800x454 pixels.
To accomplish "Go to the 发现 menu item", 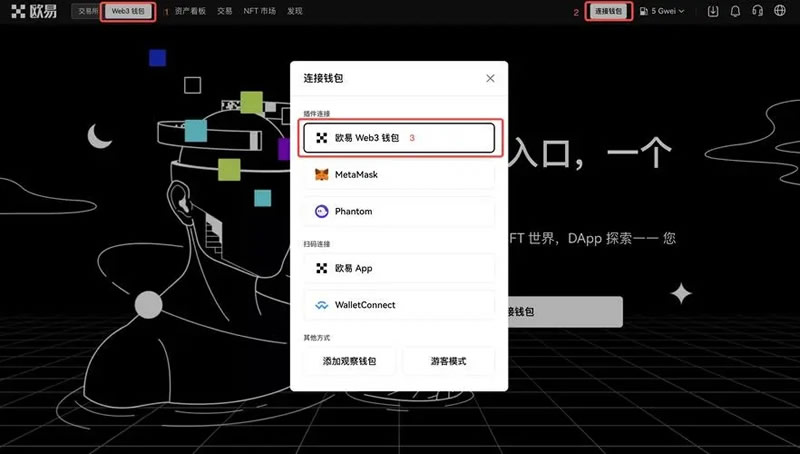I will point(295,12).
